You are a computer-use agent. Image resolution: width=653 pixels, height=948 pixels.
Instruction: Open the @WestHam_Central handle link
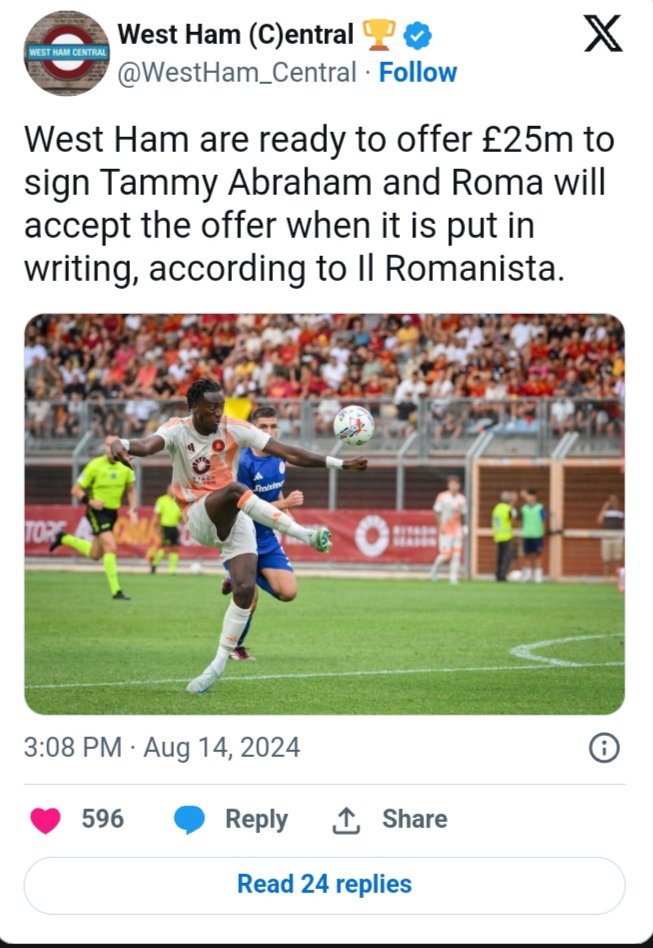click(237, 73)
